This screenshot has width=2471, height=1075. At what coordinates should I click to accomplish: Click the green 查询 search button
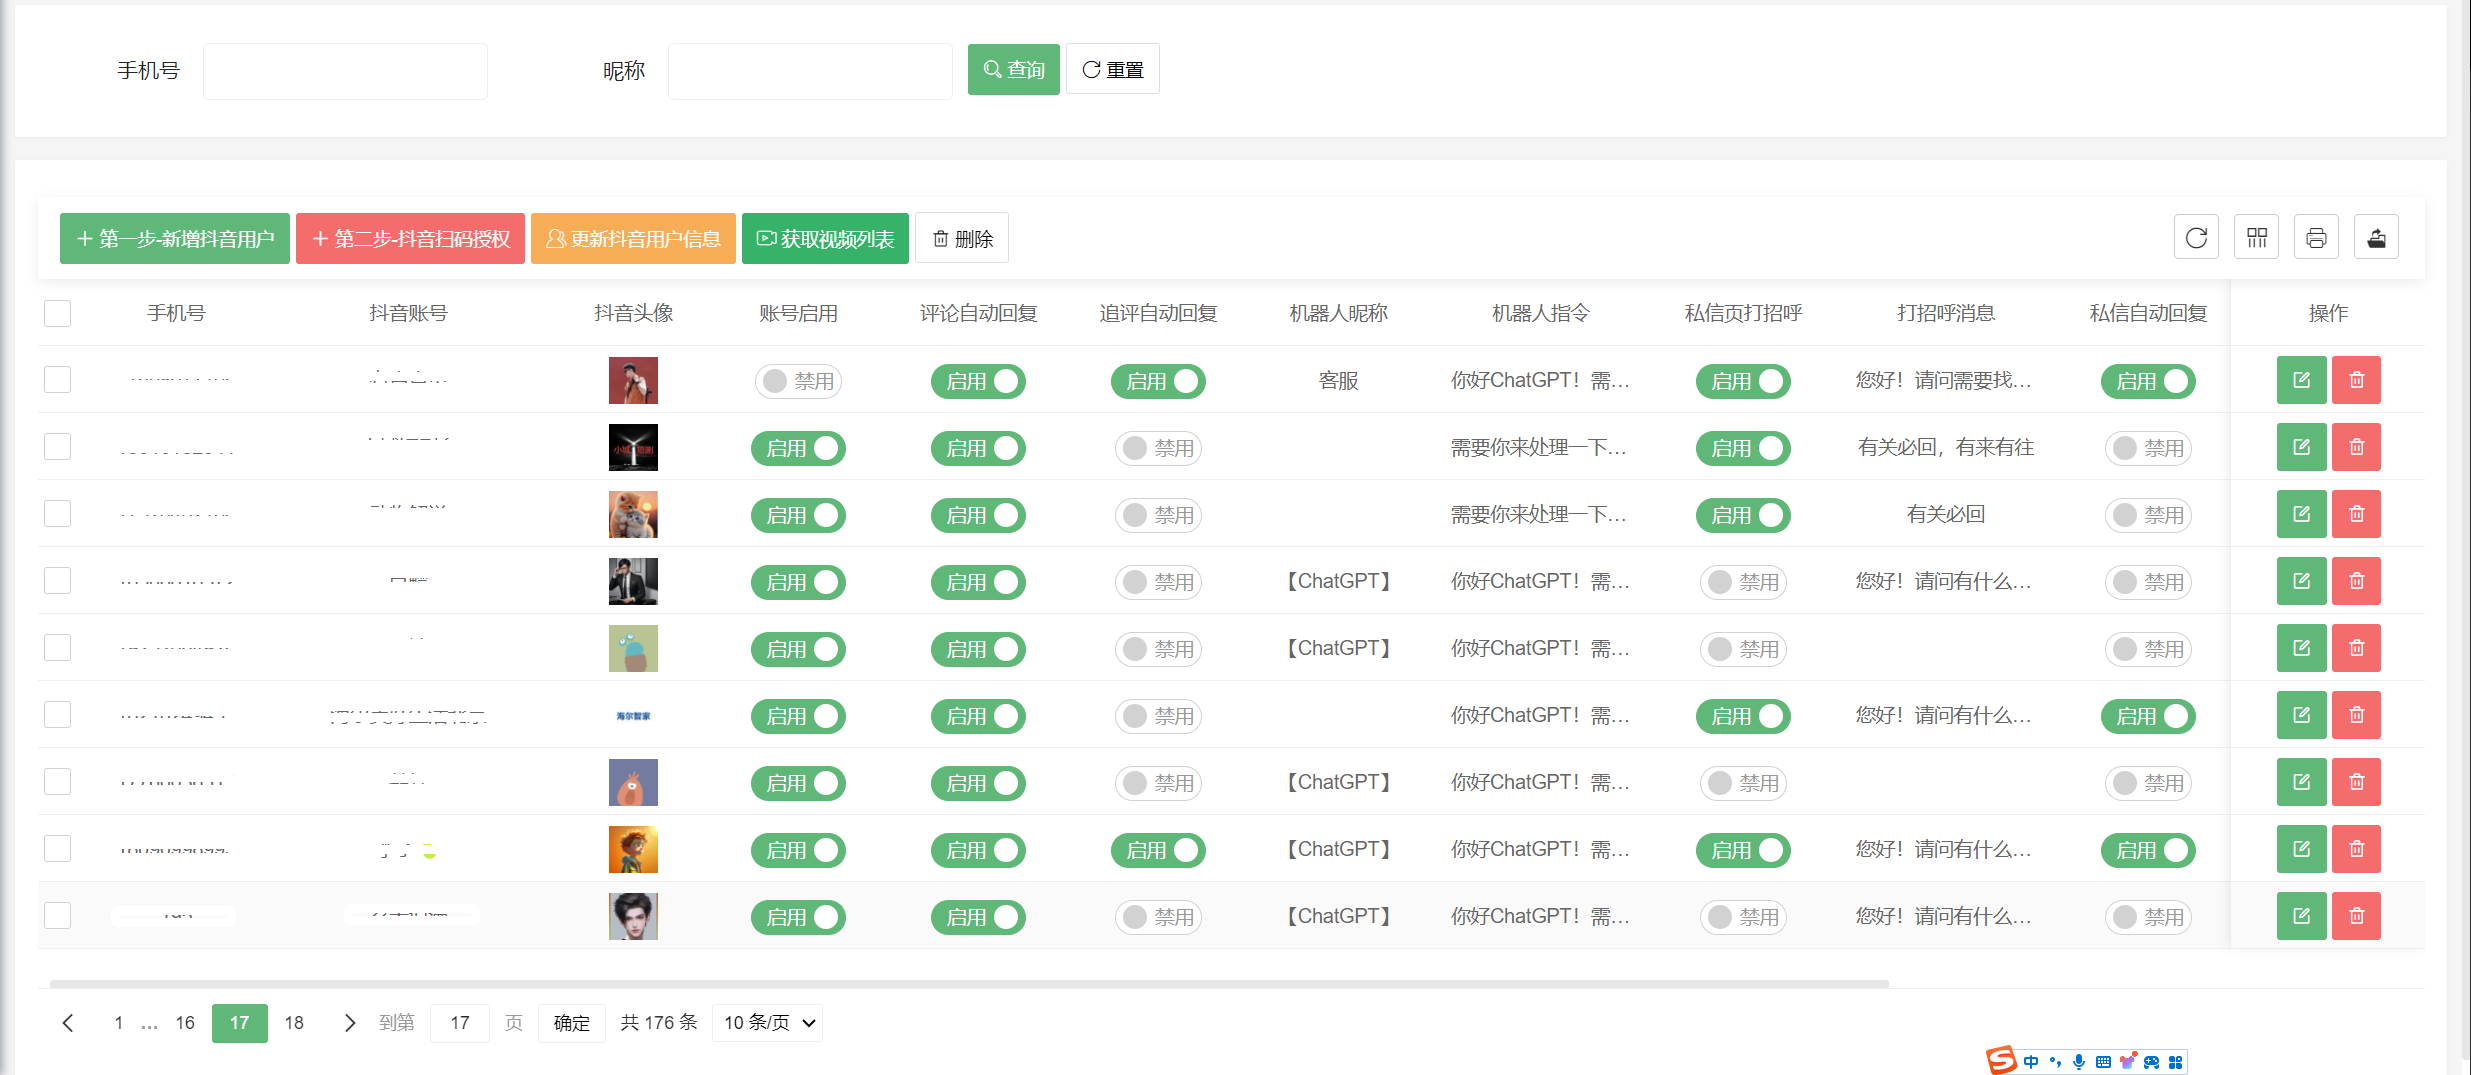click(1014, 69)
